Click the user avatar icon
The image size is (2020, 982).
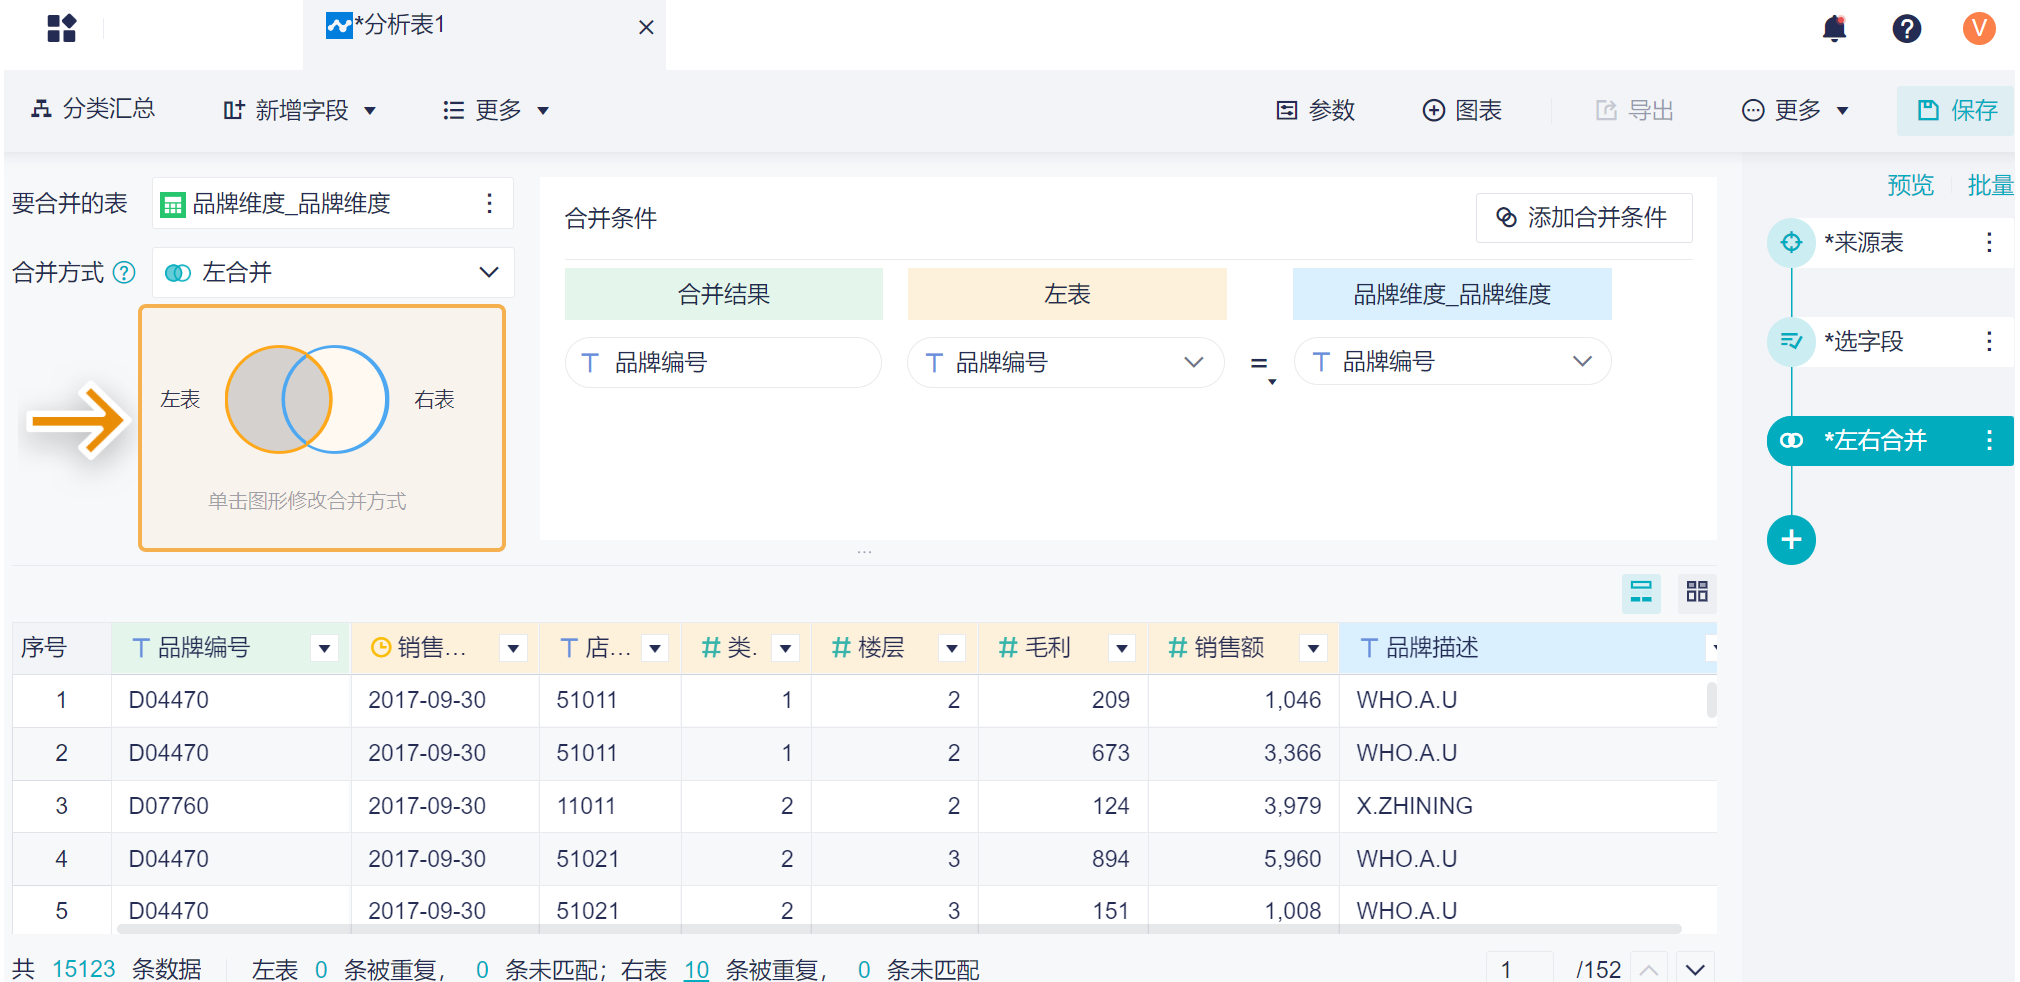(1978, 28)
